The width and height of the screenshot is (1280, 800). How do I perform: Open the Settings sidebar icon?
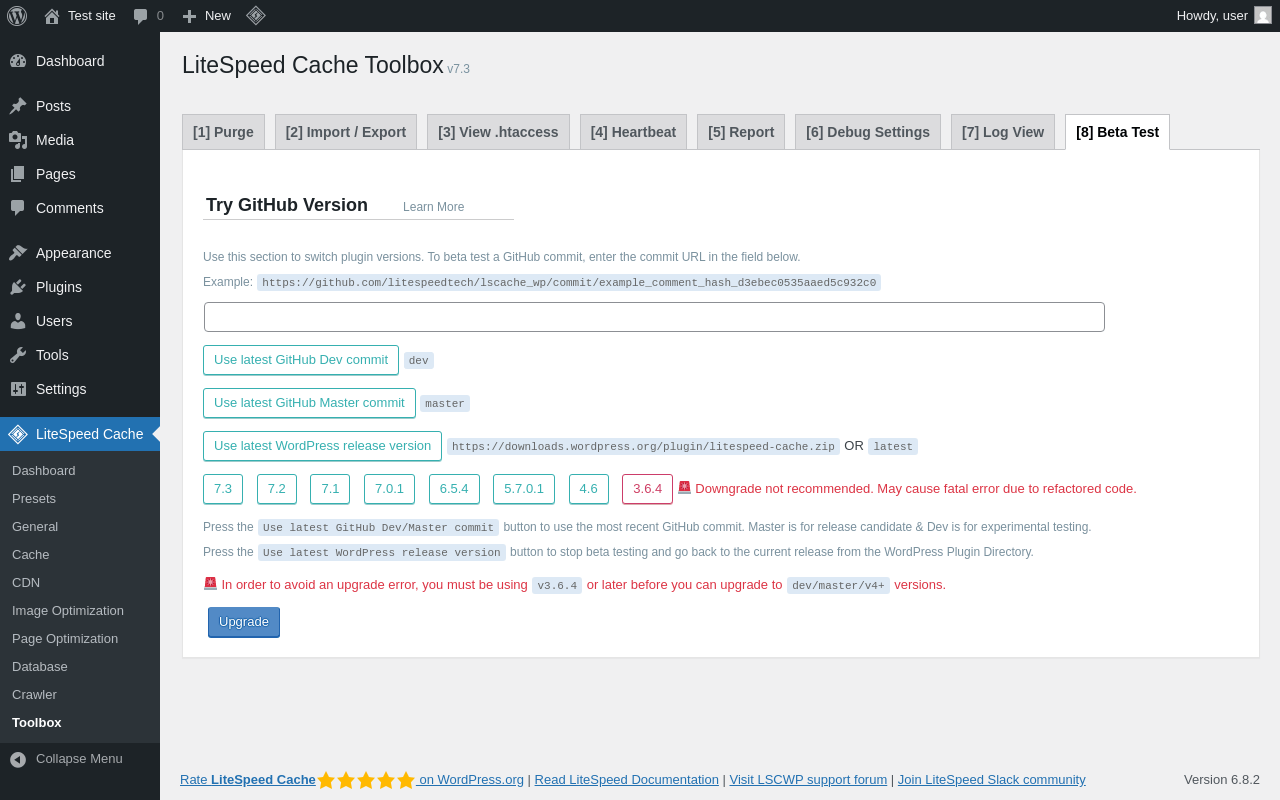[x=18, y=389]
